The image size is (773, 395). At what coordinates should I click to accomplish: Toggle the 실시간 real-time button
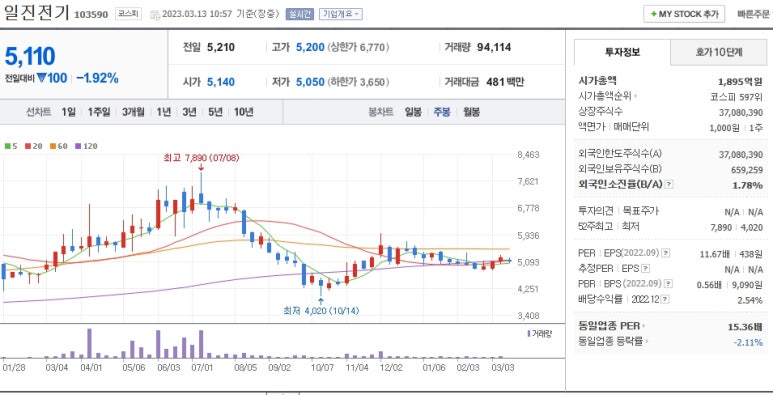[300, 14]
